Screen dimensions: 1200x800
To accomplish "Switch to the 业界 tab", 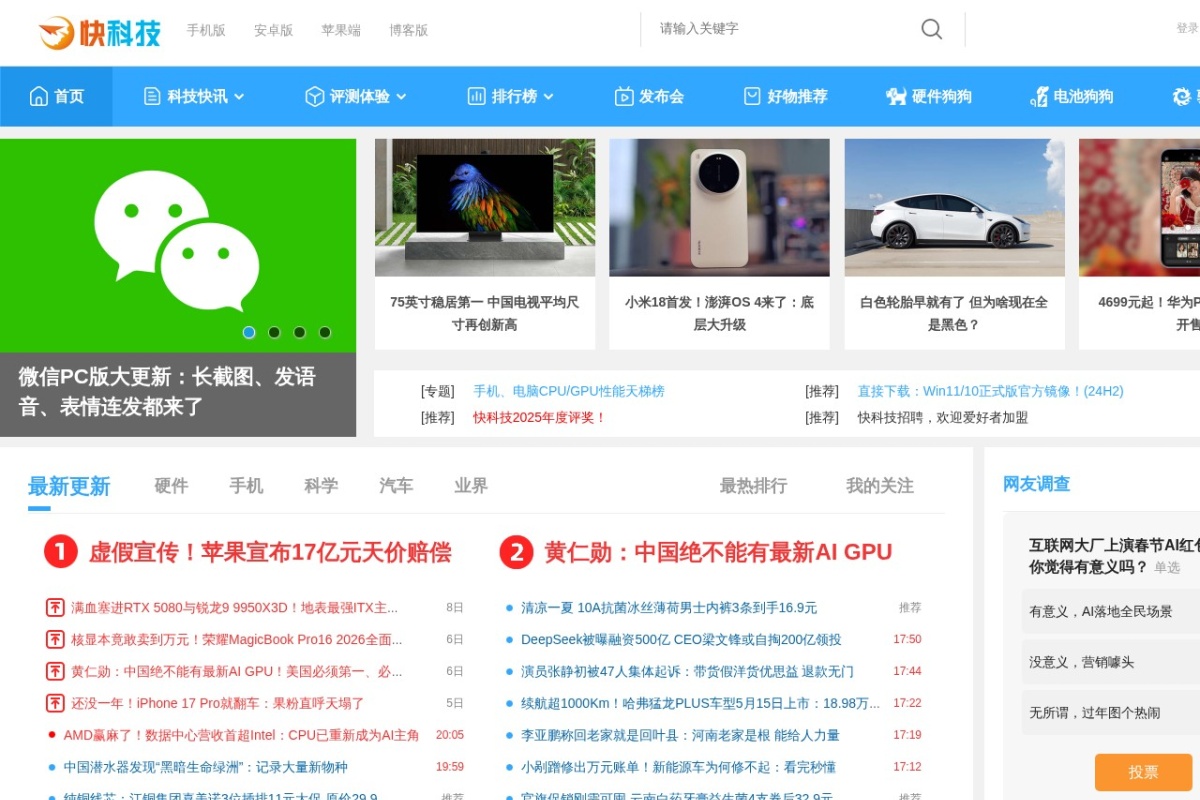I will coord(471,486).
